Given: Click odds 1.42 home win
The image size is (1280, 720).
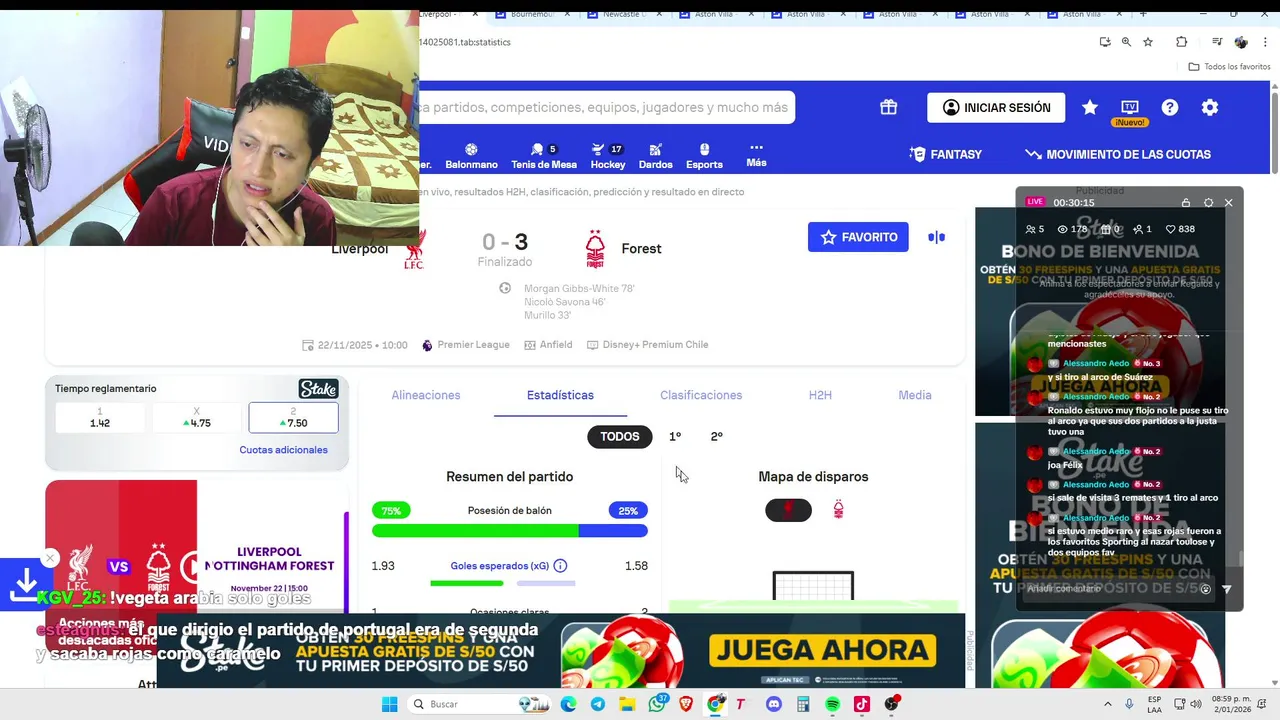Looking at the screenshot, I should (x=100, y=418).
